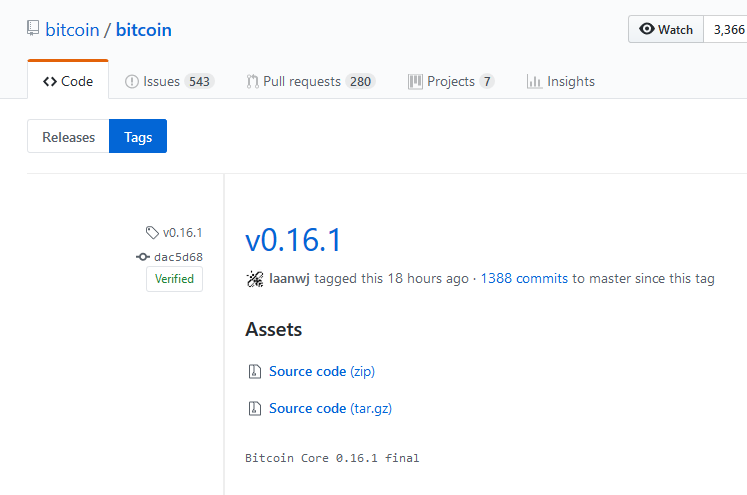Click the Insights graph icon
The width and height of the screenshot is (747, 495).
click(x=534, y=82)
